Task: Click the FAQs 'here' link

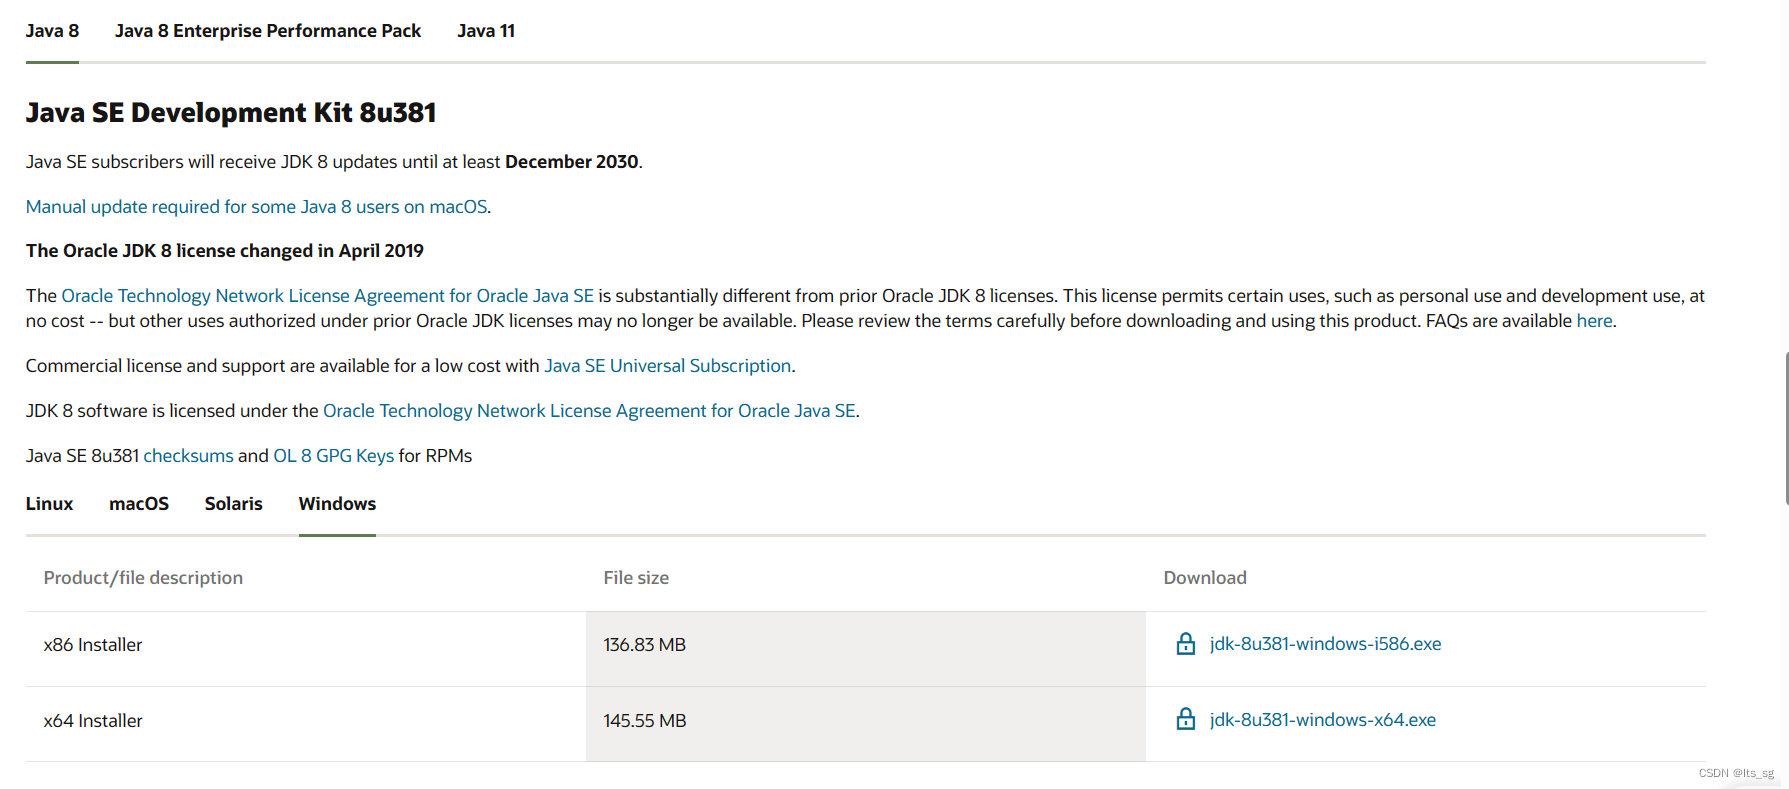Action: tap(1594, 321)
